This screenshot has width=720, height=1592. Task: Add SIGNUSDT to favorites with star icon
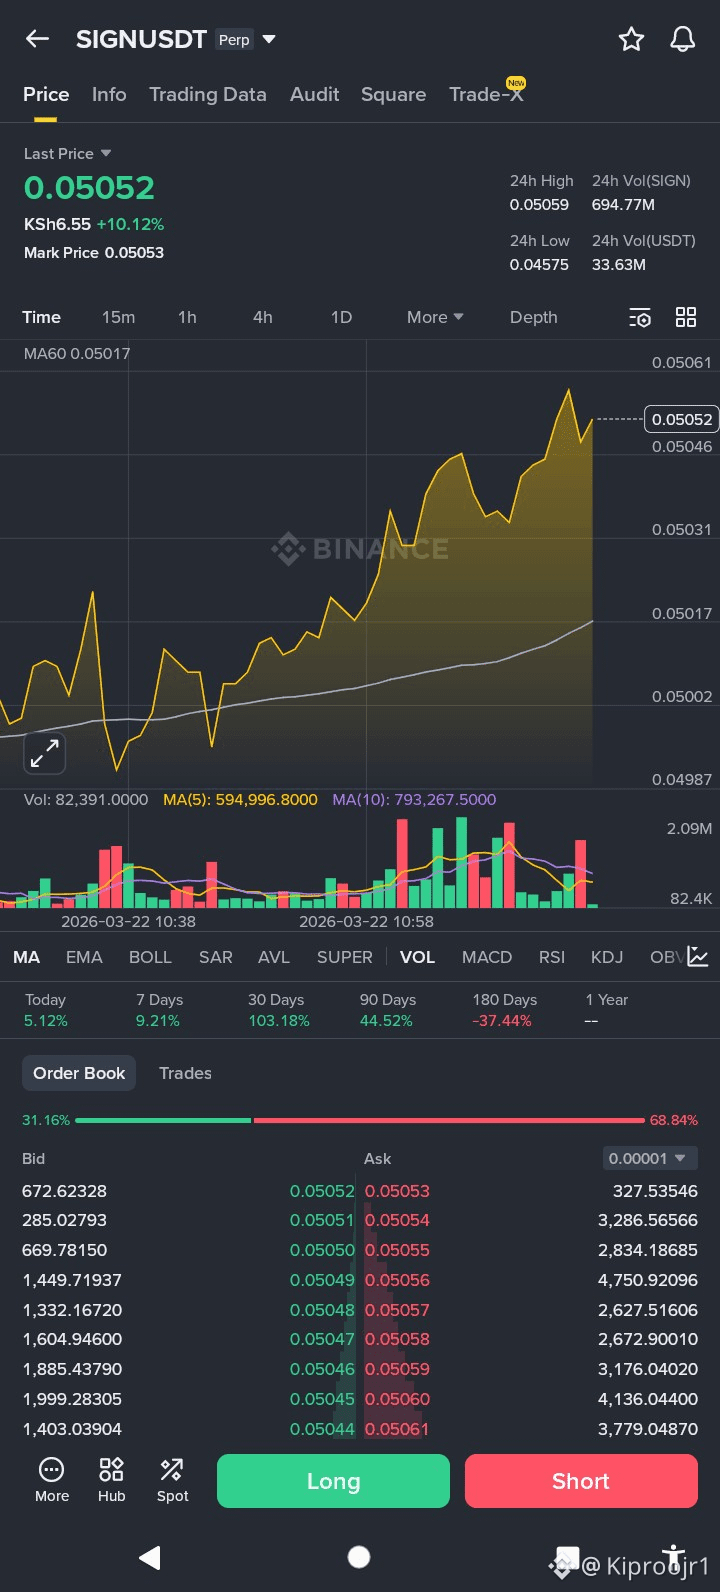click(631, 39)
